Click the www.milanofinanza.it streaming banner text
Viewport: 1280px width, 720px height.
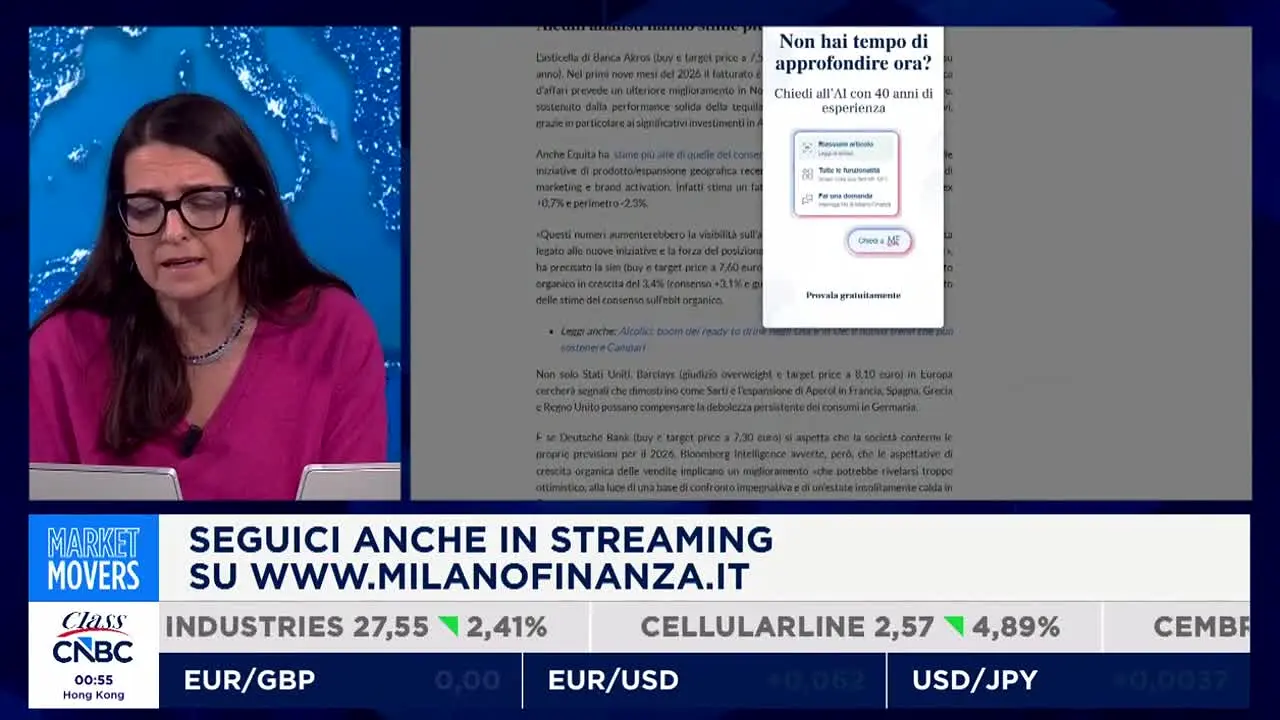click(480, 558)
